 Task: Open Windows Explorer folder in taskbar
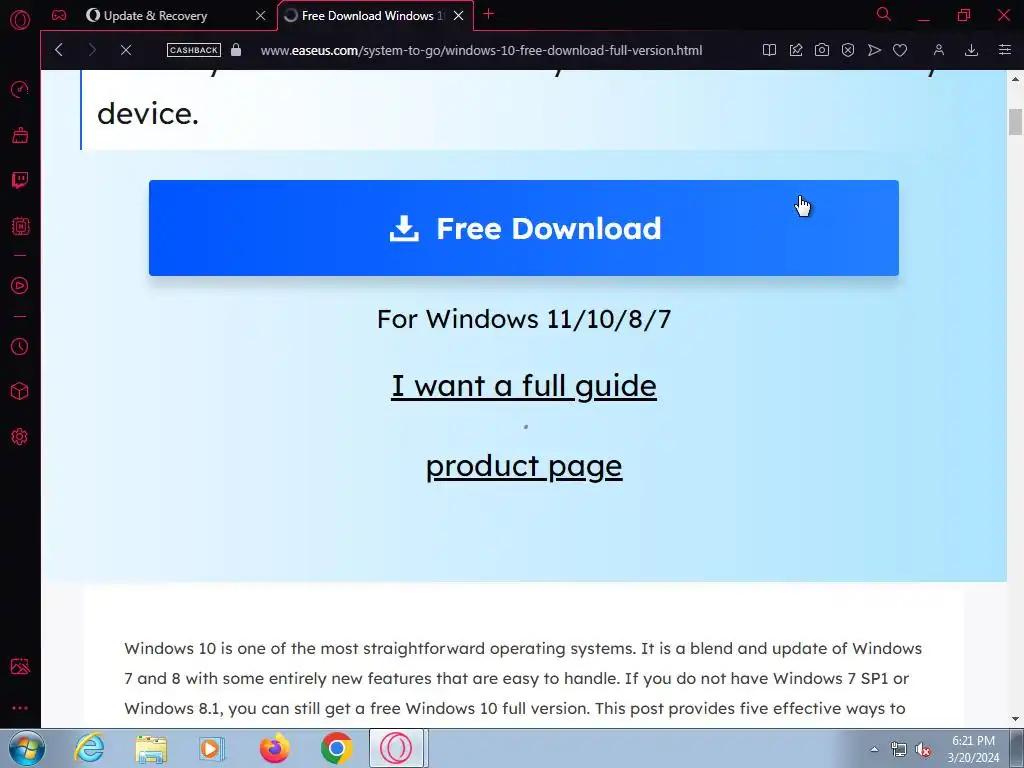pyautogui.click(x=151, y=748)
